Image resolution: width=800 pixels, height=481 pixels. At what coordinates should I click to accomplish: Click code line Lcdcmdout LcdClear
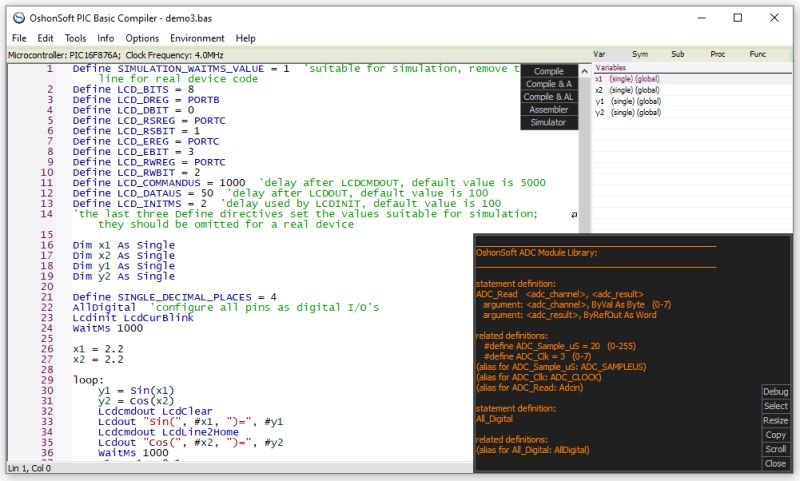155,411
